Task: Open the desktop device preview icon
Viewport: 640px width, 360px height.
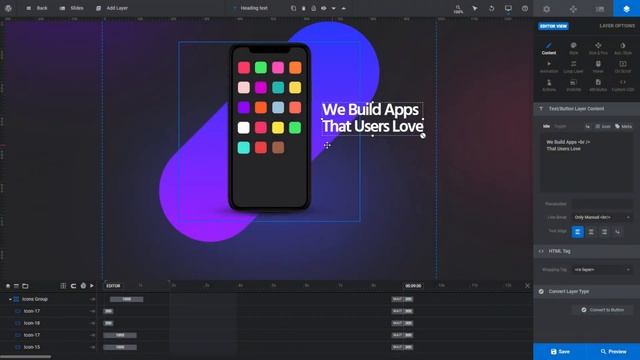Action: pos(508,8)
